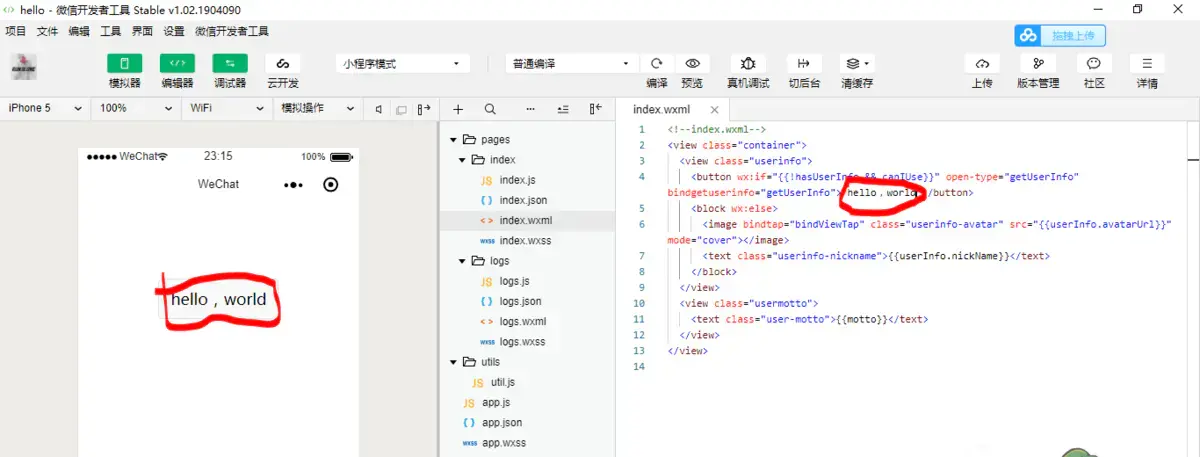This screenshot has height=457, width=1200.
Task: Open the 设置 menu
Action: pyautogui.click(x=174, y=31)
